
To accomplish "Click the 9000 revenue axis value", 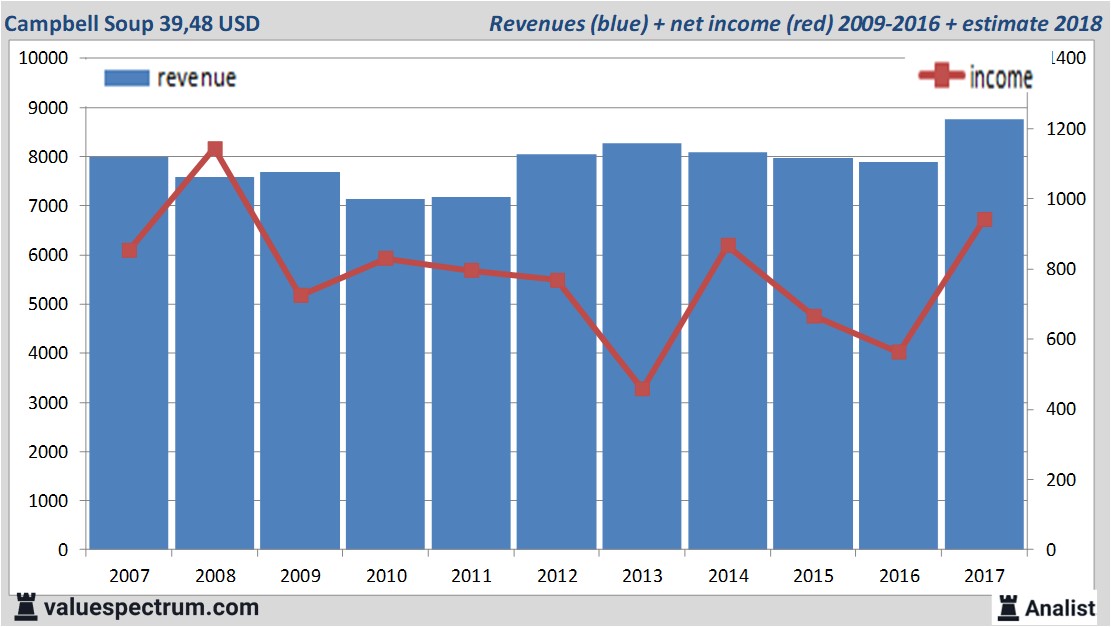I will point(48,108).
